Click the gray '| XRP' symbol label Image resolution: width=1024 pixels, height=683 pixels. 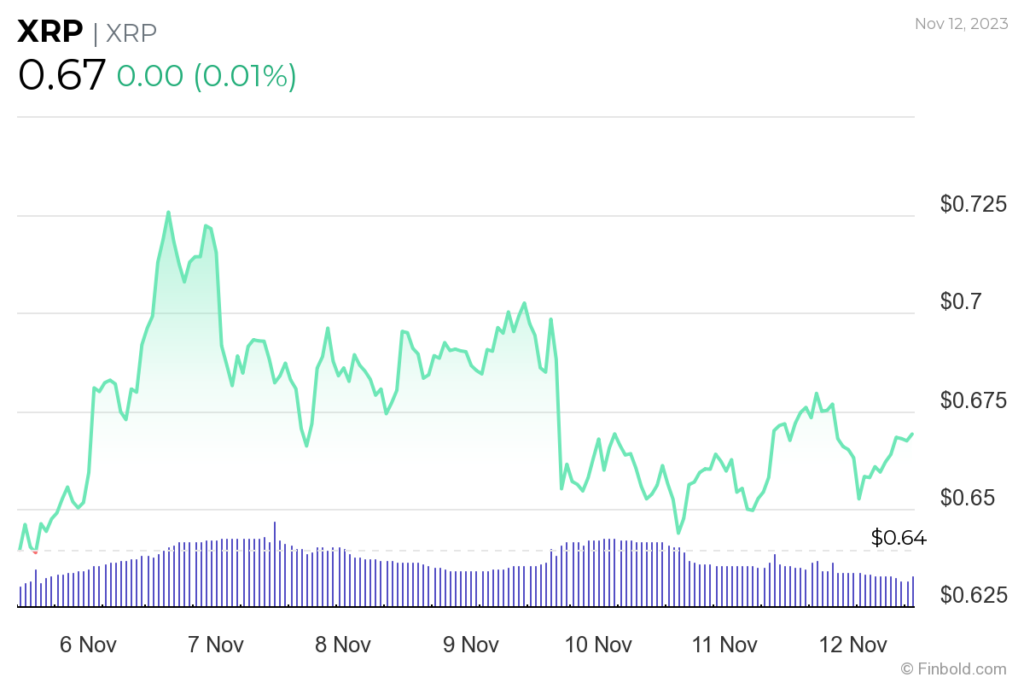[125, 33]
